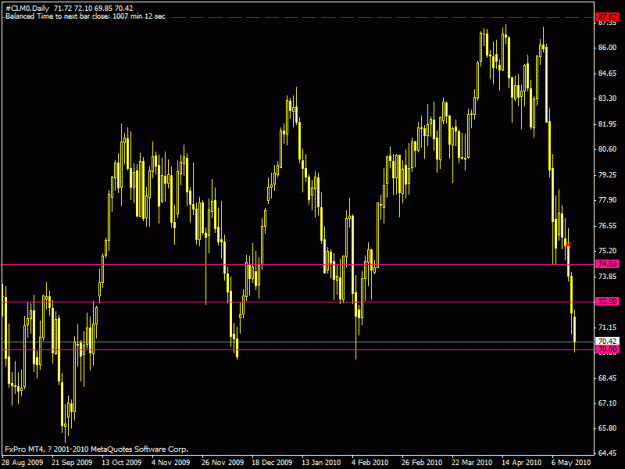Click the red 87.62 price level label

pos(607,17)
